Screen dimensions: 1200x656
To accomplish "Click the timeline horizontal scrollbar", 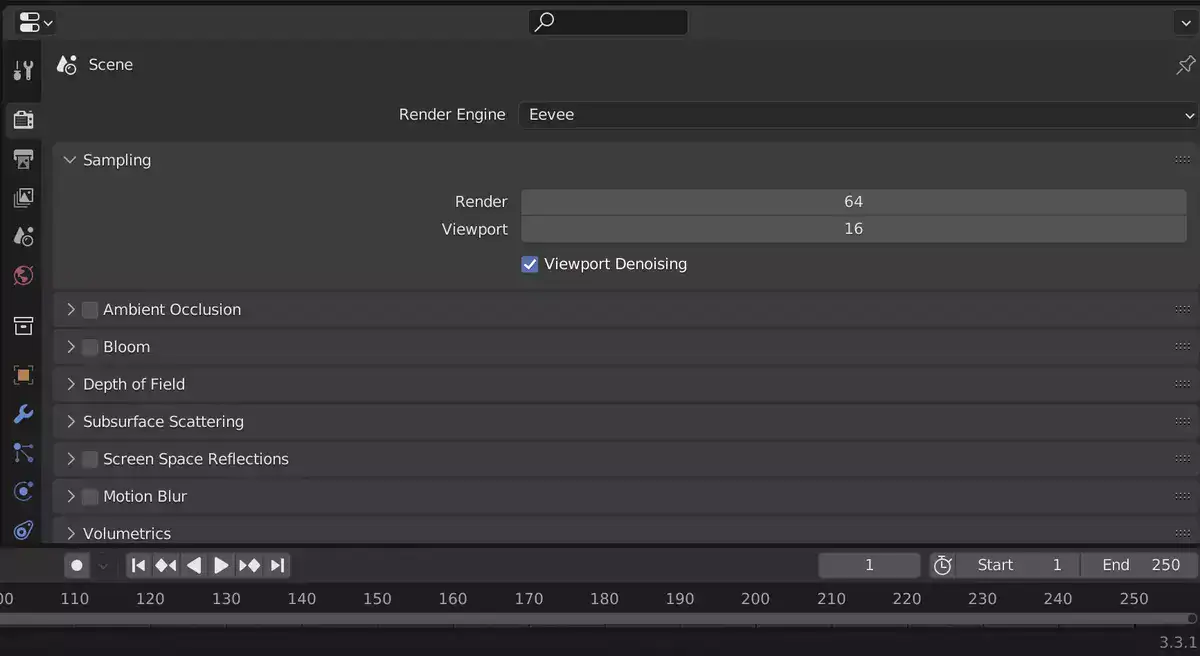I will click(x=598, y=619).
